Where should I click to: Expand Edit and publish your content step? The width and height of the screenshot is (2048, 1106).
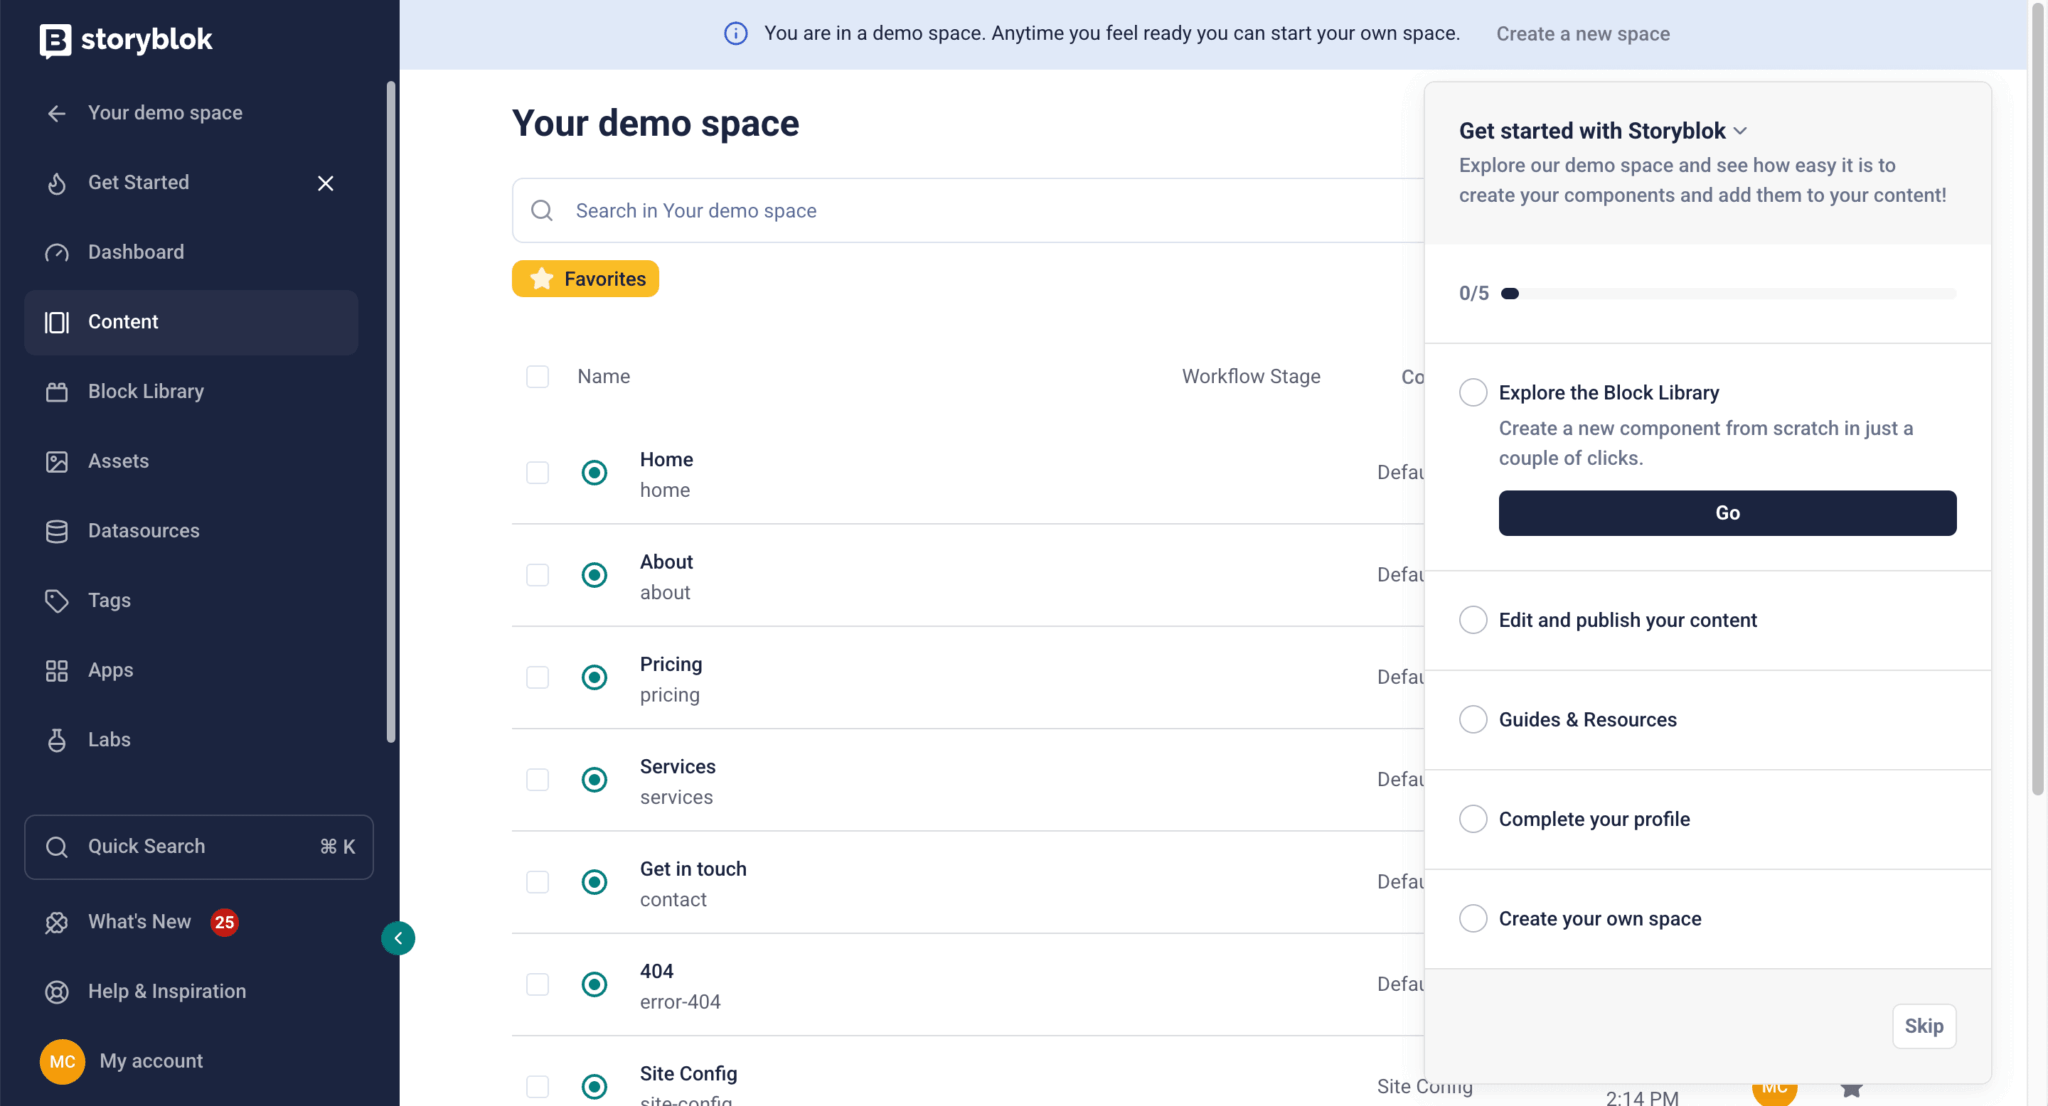[1627, 620]
